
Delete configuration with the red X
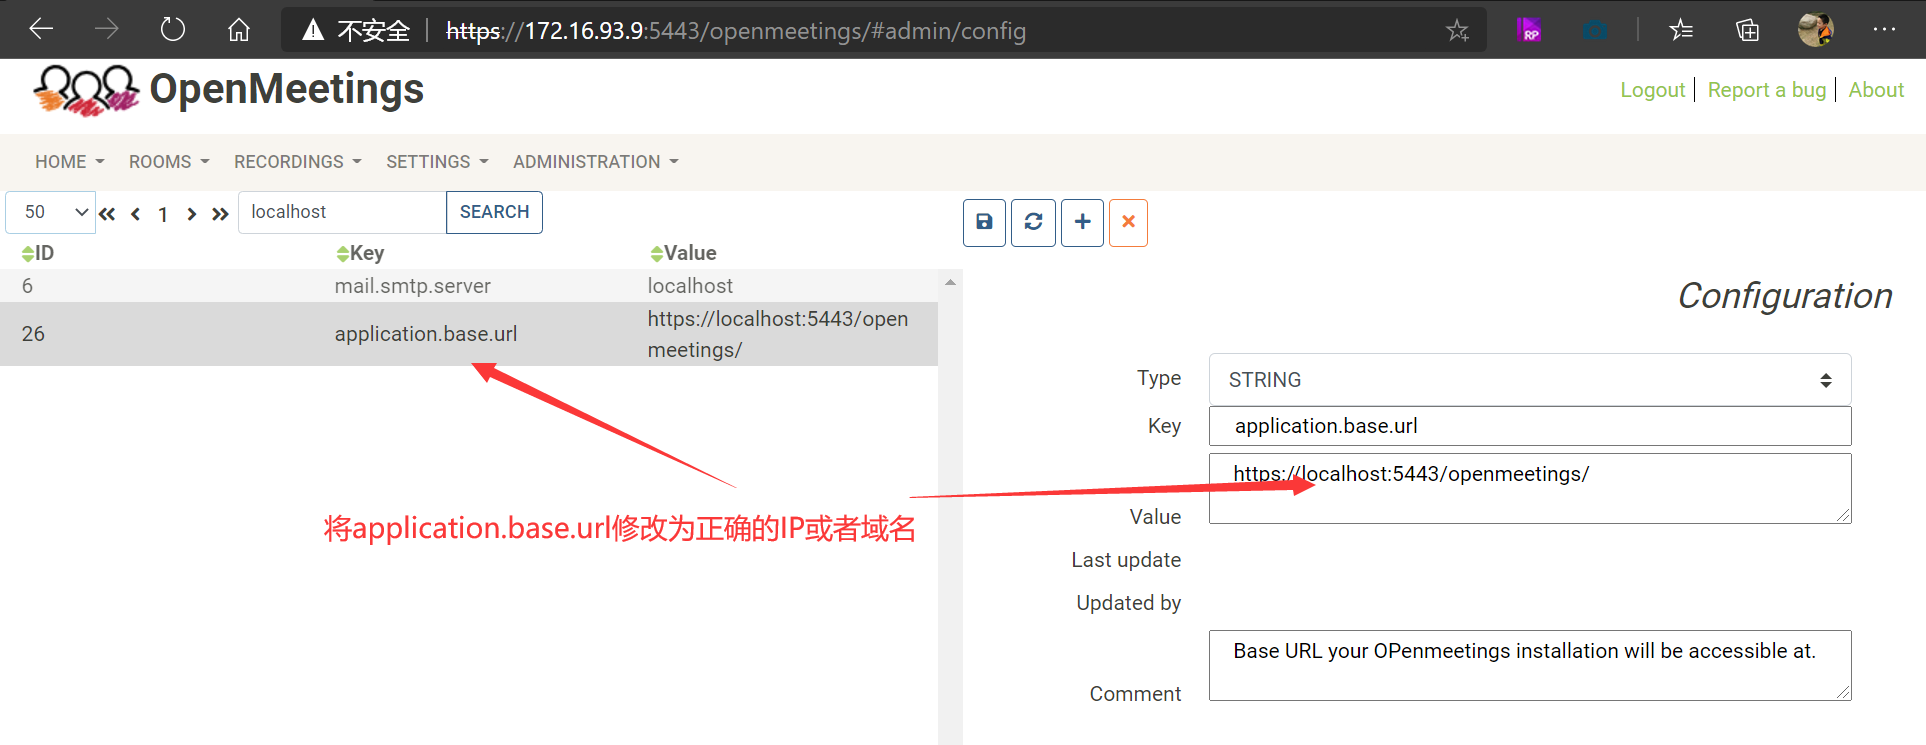(x=1128, y=222)
